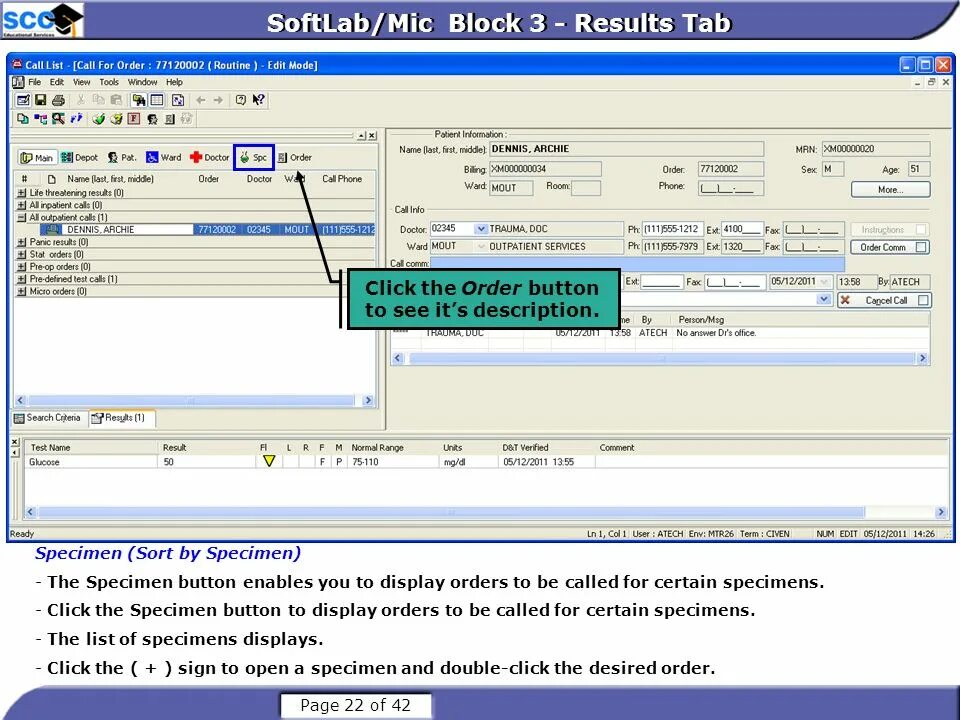Click the binoculars Find toolbar icon
Image resolution: width=960 pixels, height=720 pixels.
[139, 100]
